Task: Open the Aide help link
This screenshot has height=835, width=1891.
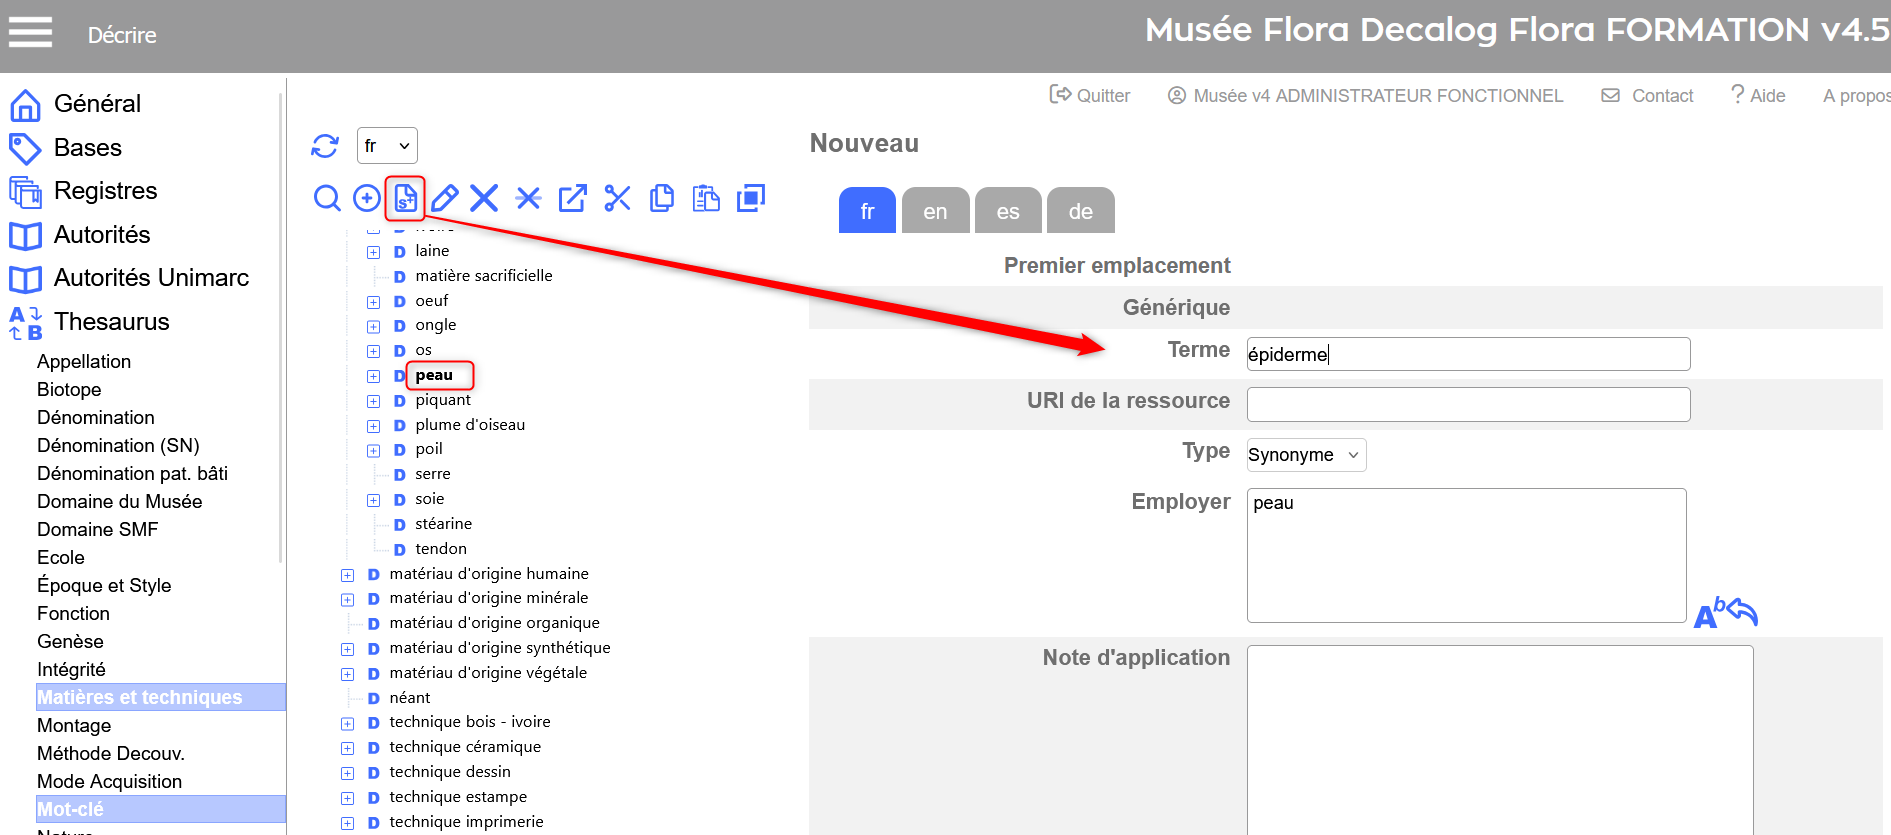Action: (x=1758, y=95)
